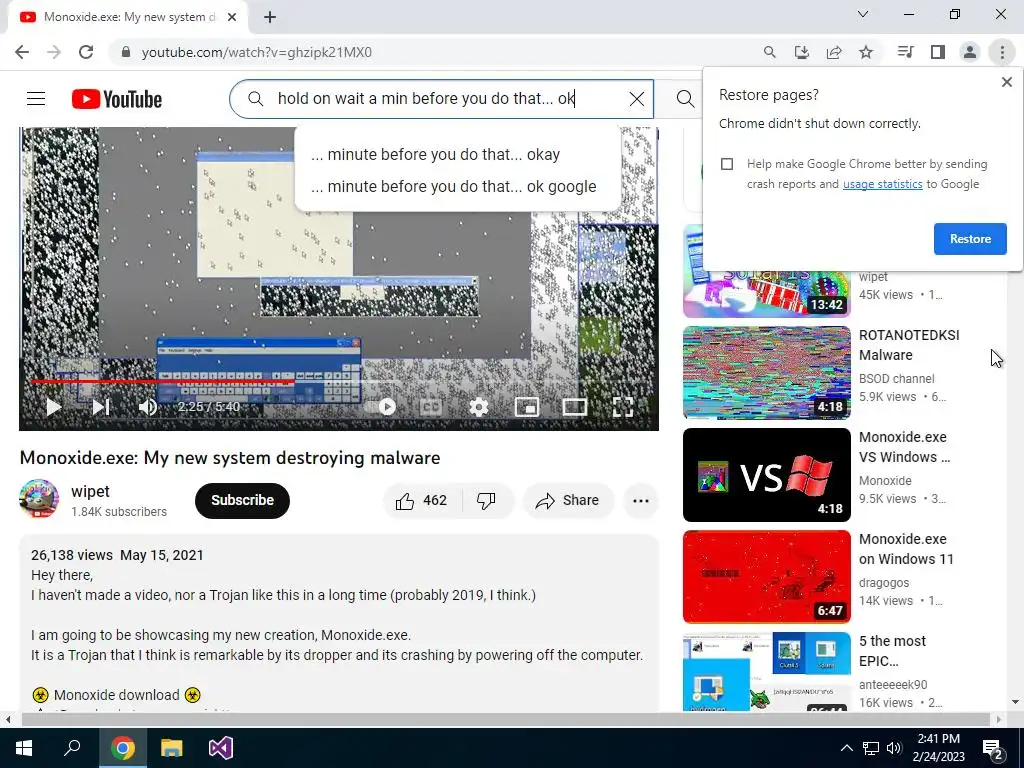Image resolution: width=1024 pixels, height=768 pixels.
Task: Open File Explorer from the taskbar
Action: pos(172,748)
